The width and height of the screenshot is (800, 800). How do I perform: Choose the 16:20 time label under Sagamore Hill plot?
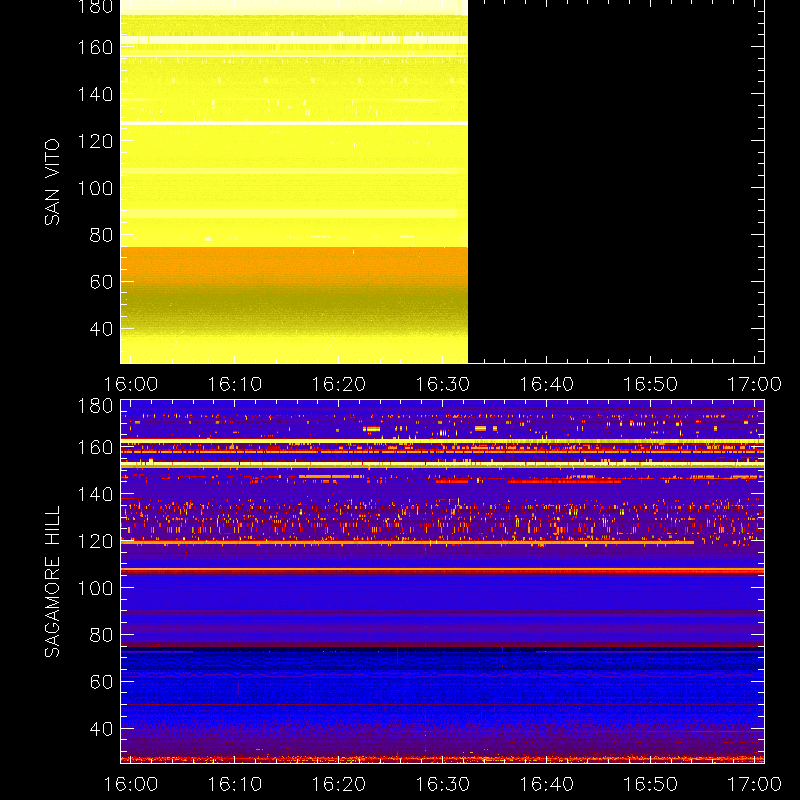339,784
